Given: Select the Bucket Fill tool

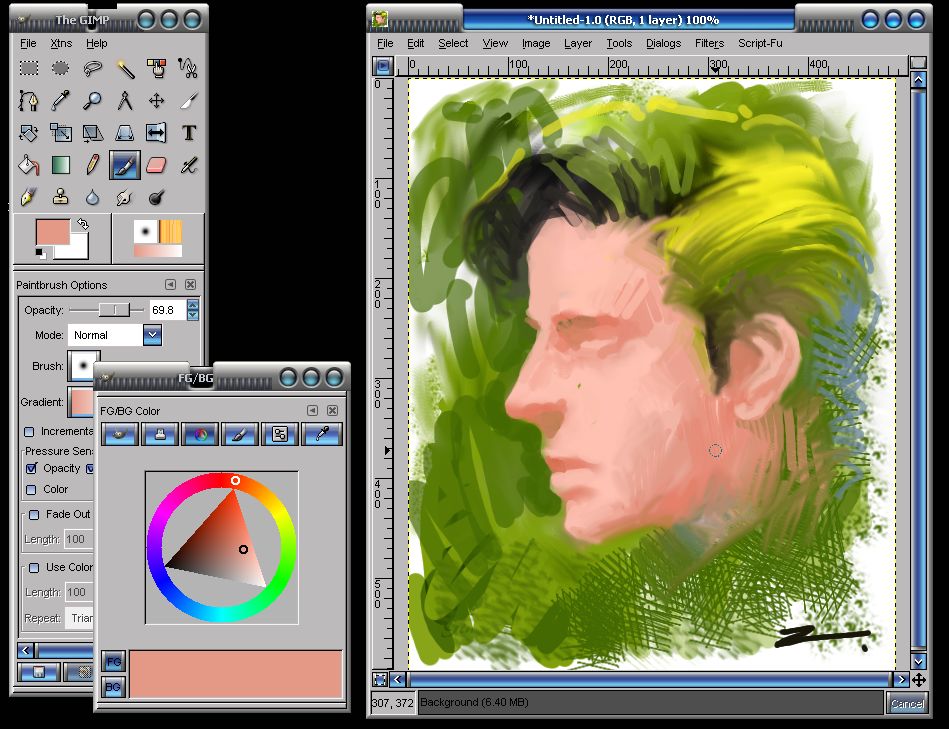Looking at the screenshot, I should (x=28, y=165).
